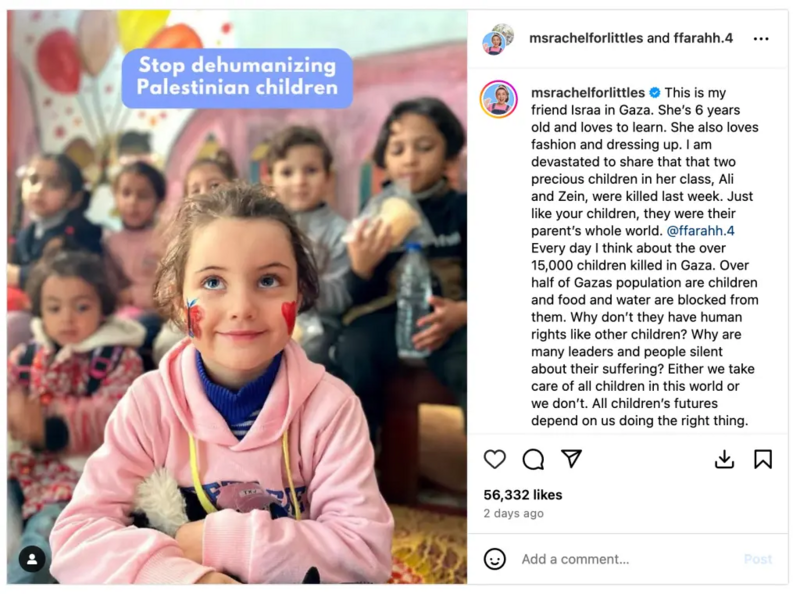
Task: Click the 'Stop dehumanizing Palestinian children' banner
Action: [237, 78]
